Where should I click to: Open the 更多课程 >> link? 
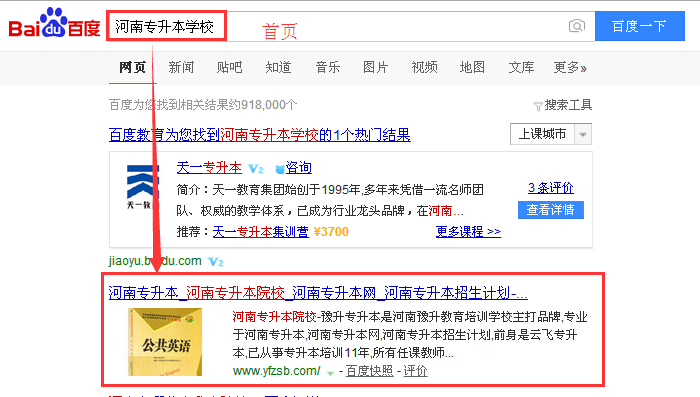pos(468,231)
